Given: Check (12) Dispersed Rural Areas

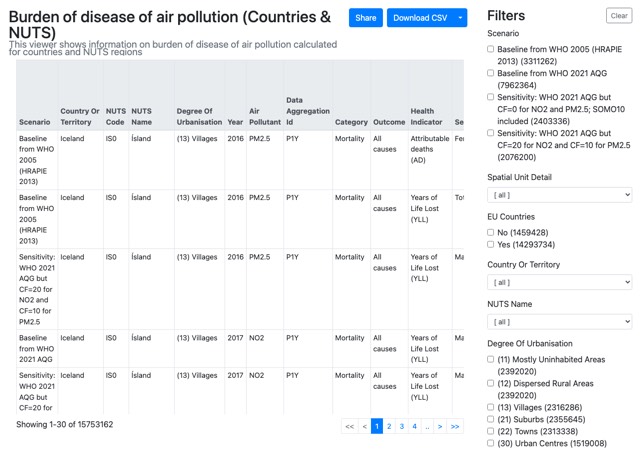Looking at the screenshot, I should tap(491, 383).
